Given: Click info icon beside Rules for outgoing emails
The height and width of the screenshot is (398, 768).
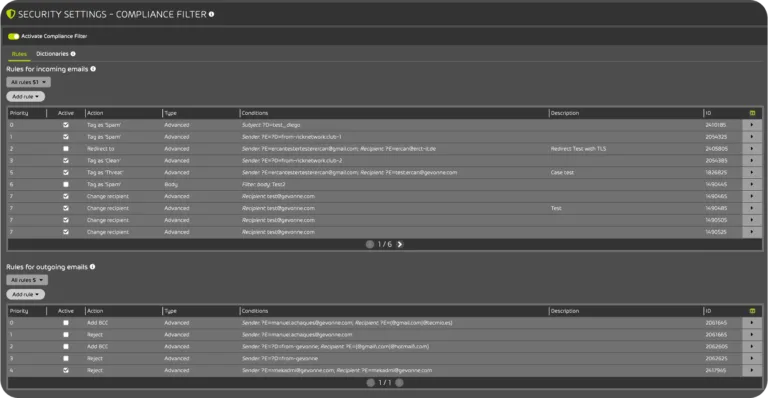Looking at the screenshot, I should pyautogui.click(x=93, y=267).
